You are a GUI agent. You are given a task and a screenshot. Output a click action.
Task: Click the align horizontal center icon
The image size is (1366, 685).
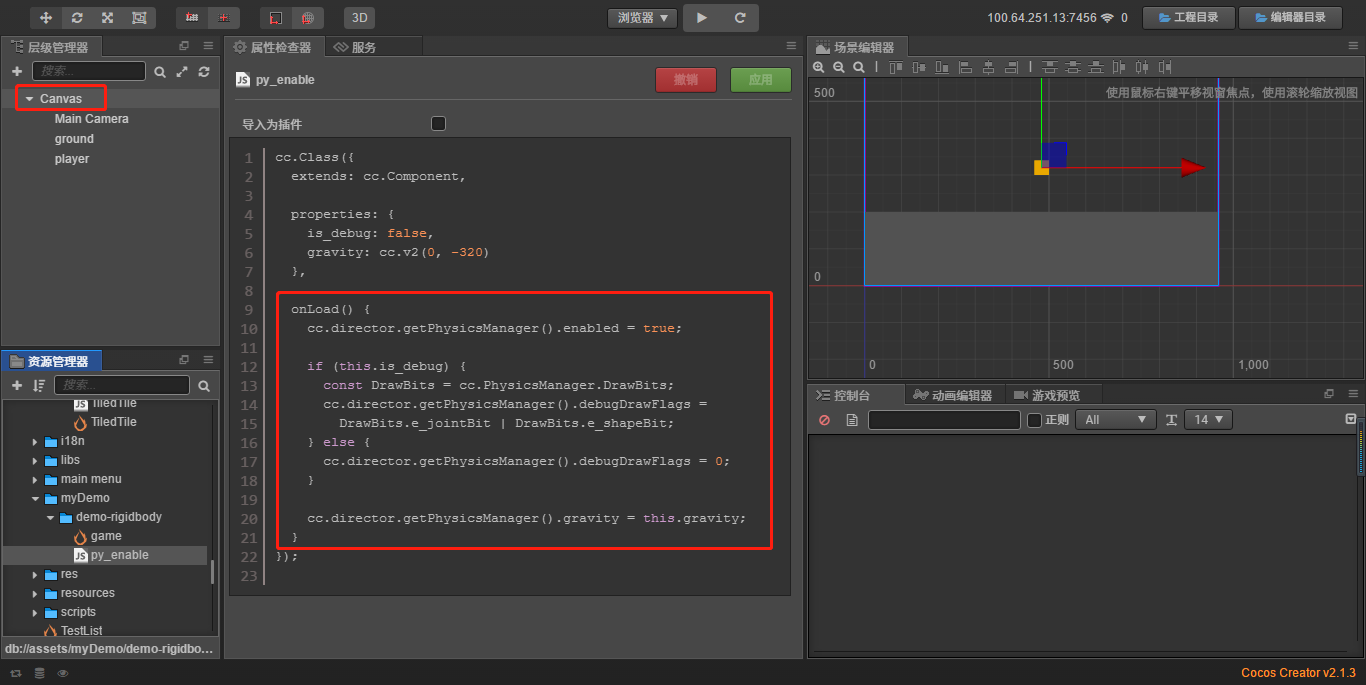(988, 67)
